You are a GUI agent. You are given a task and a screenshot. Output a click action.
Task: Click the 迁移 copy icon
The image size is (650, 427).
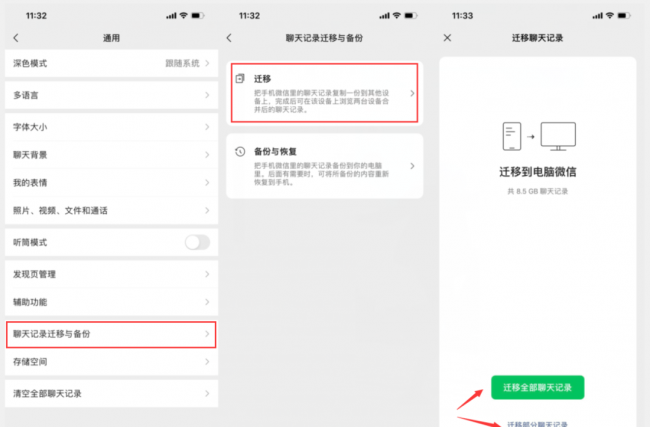[240, 78]
